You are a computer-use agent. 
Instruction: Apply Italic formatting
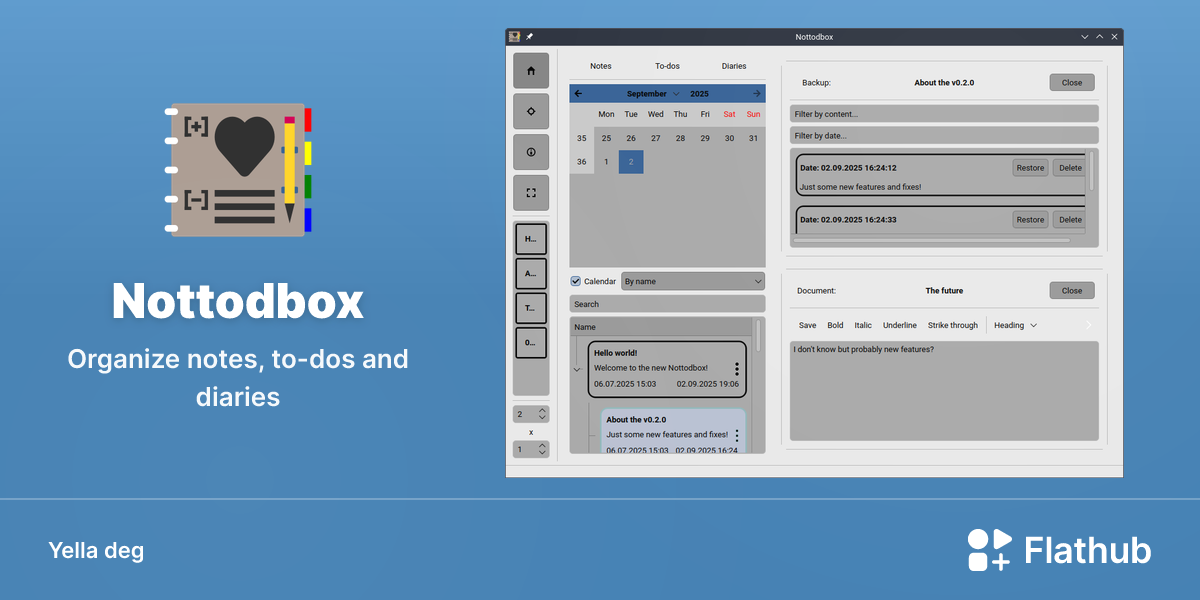[863, 325]
